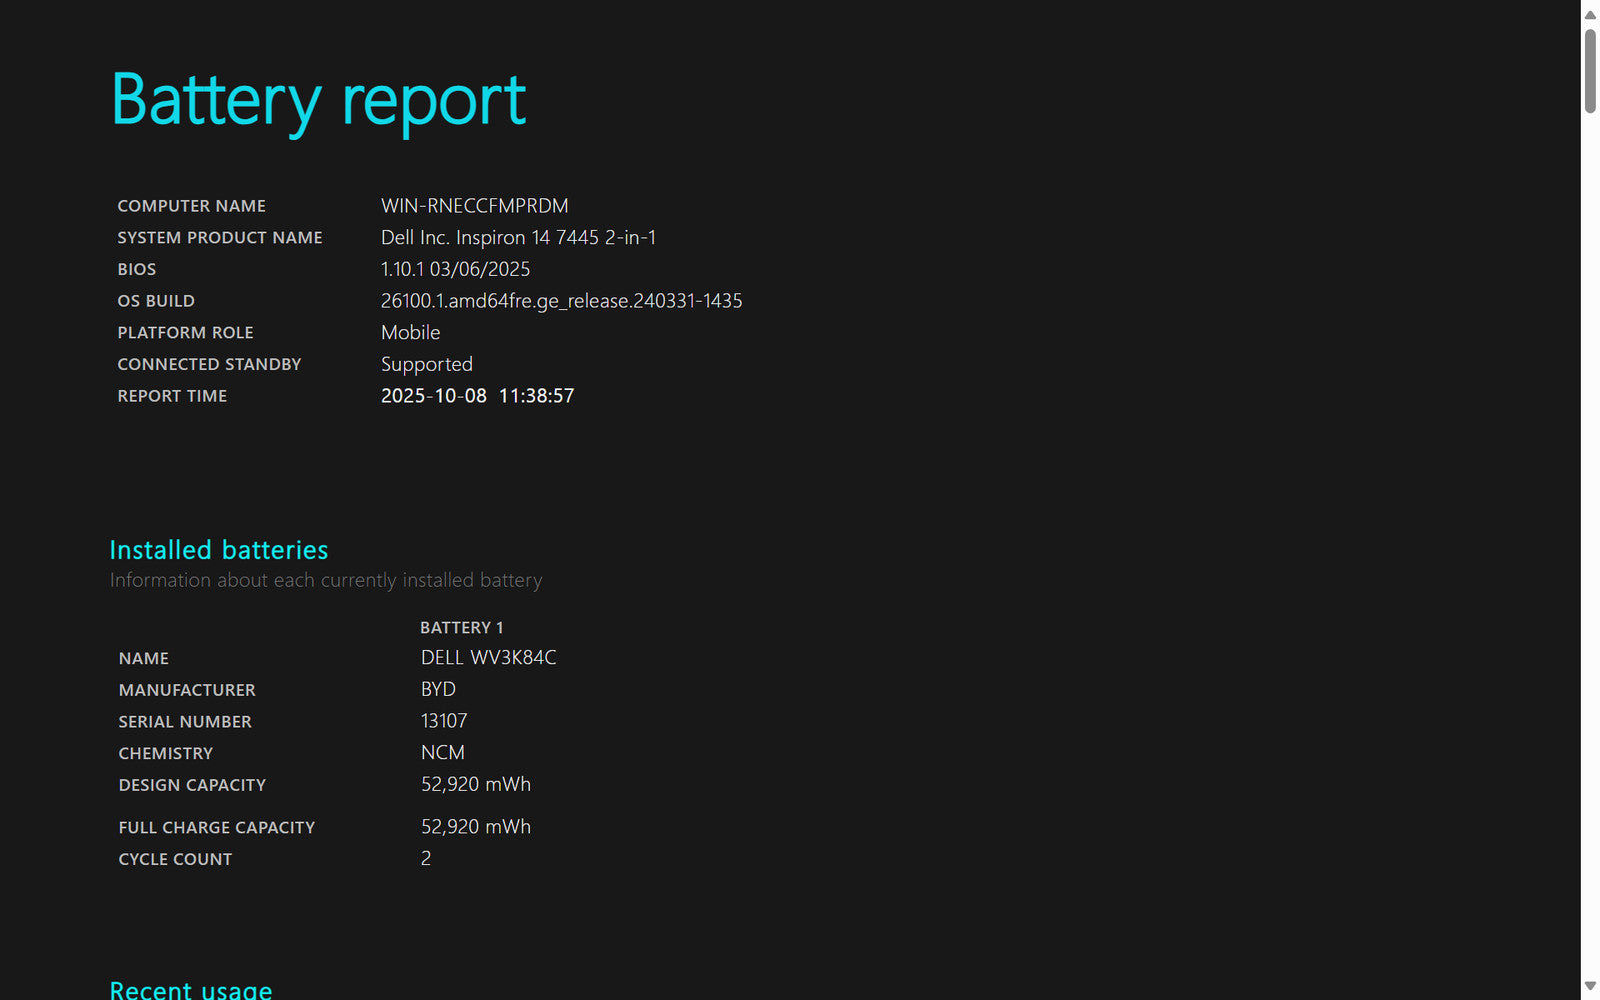Viewport: 1600px width, 1000px height.
Task: Click the scroll down arrow
Action: point(1590,986)
